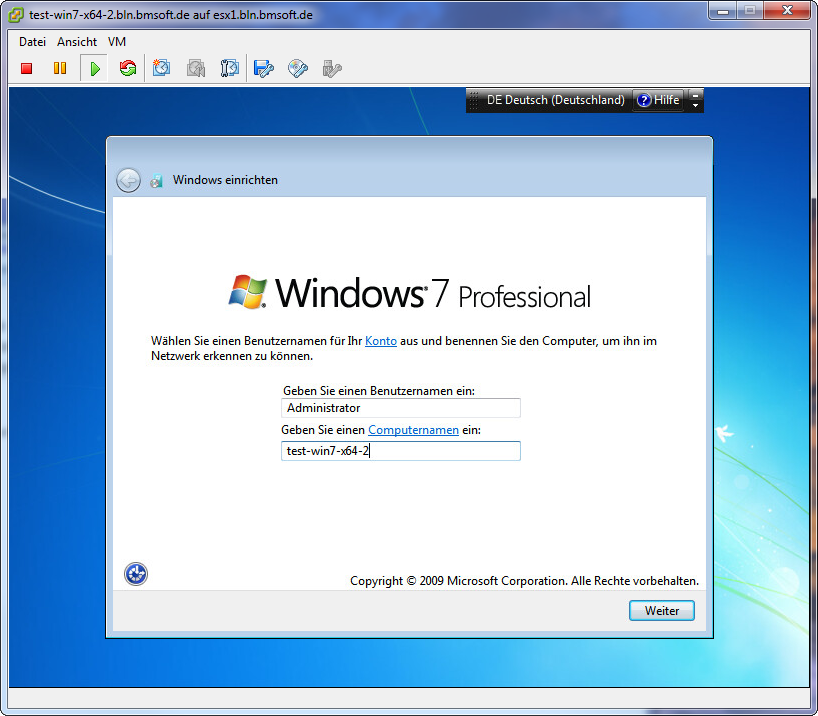This screenshot has height=716, width=818.
Task: Close the console window
Action: pos(788,10)
